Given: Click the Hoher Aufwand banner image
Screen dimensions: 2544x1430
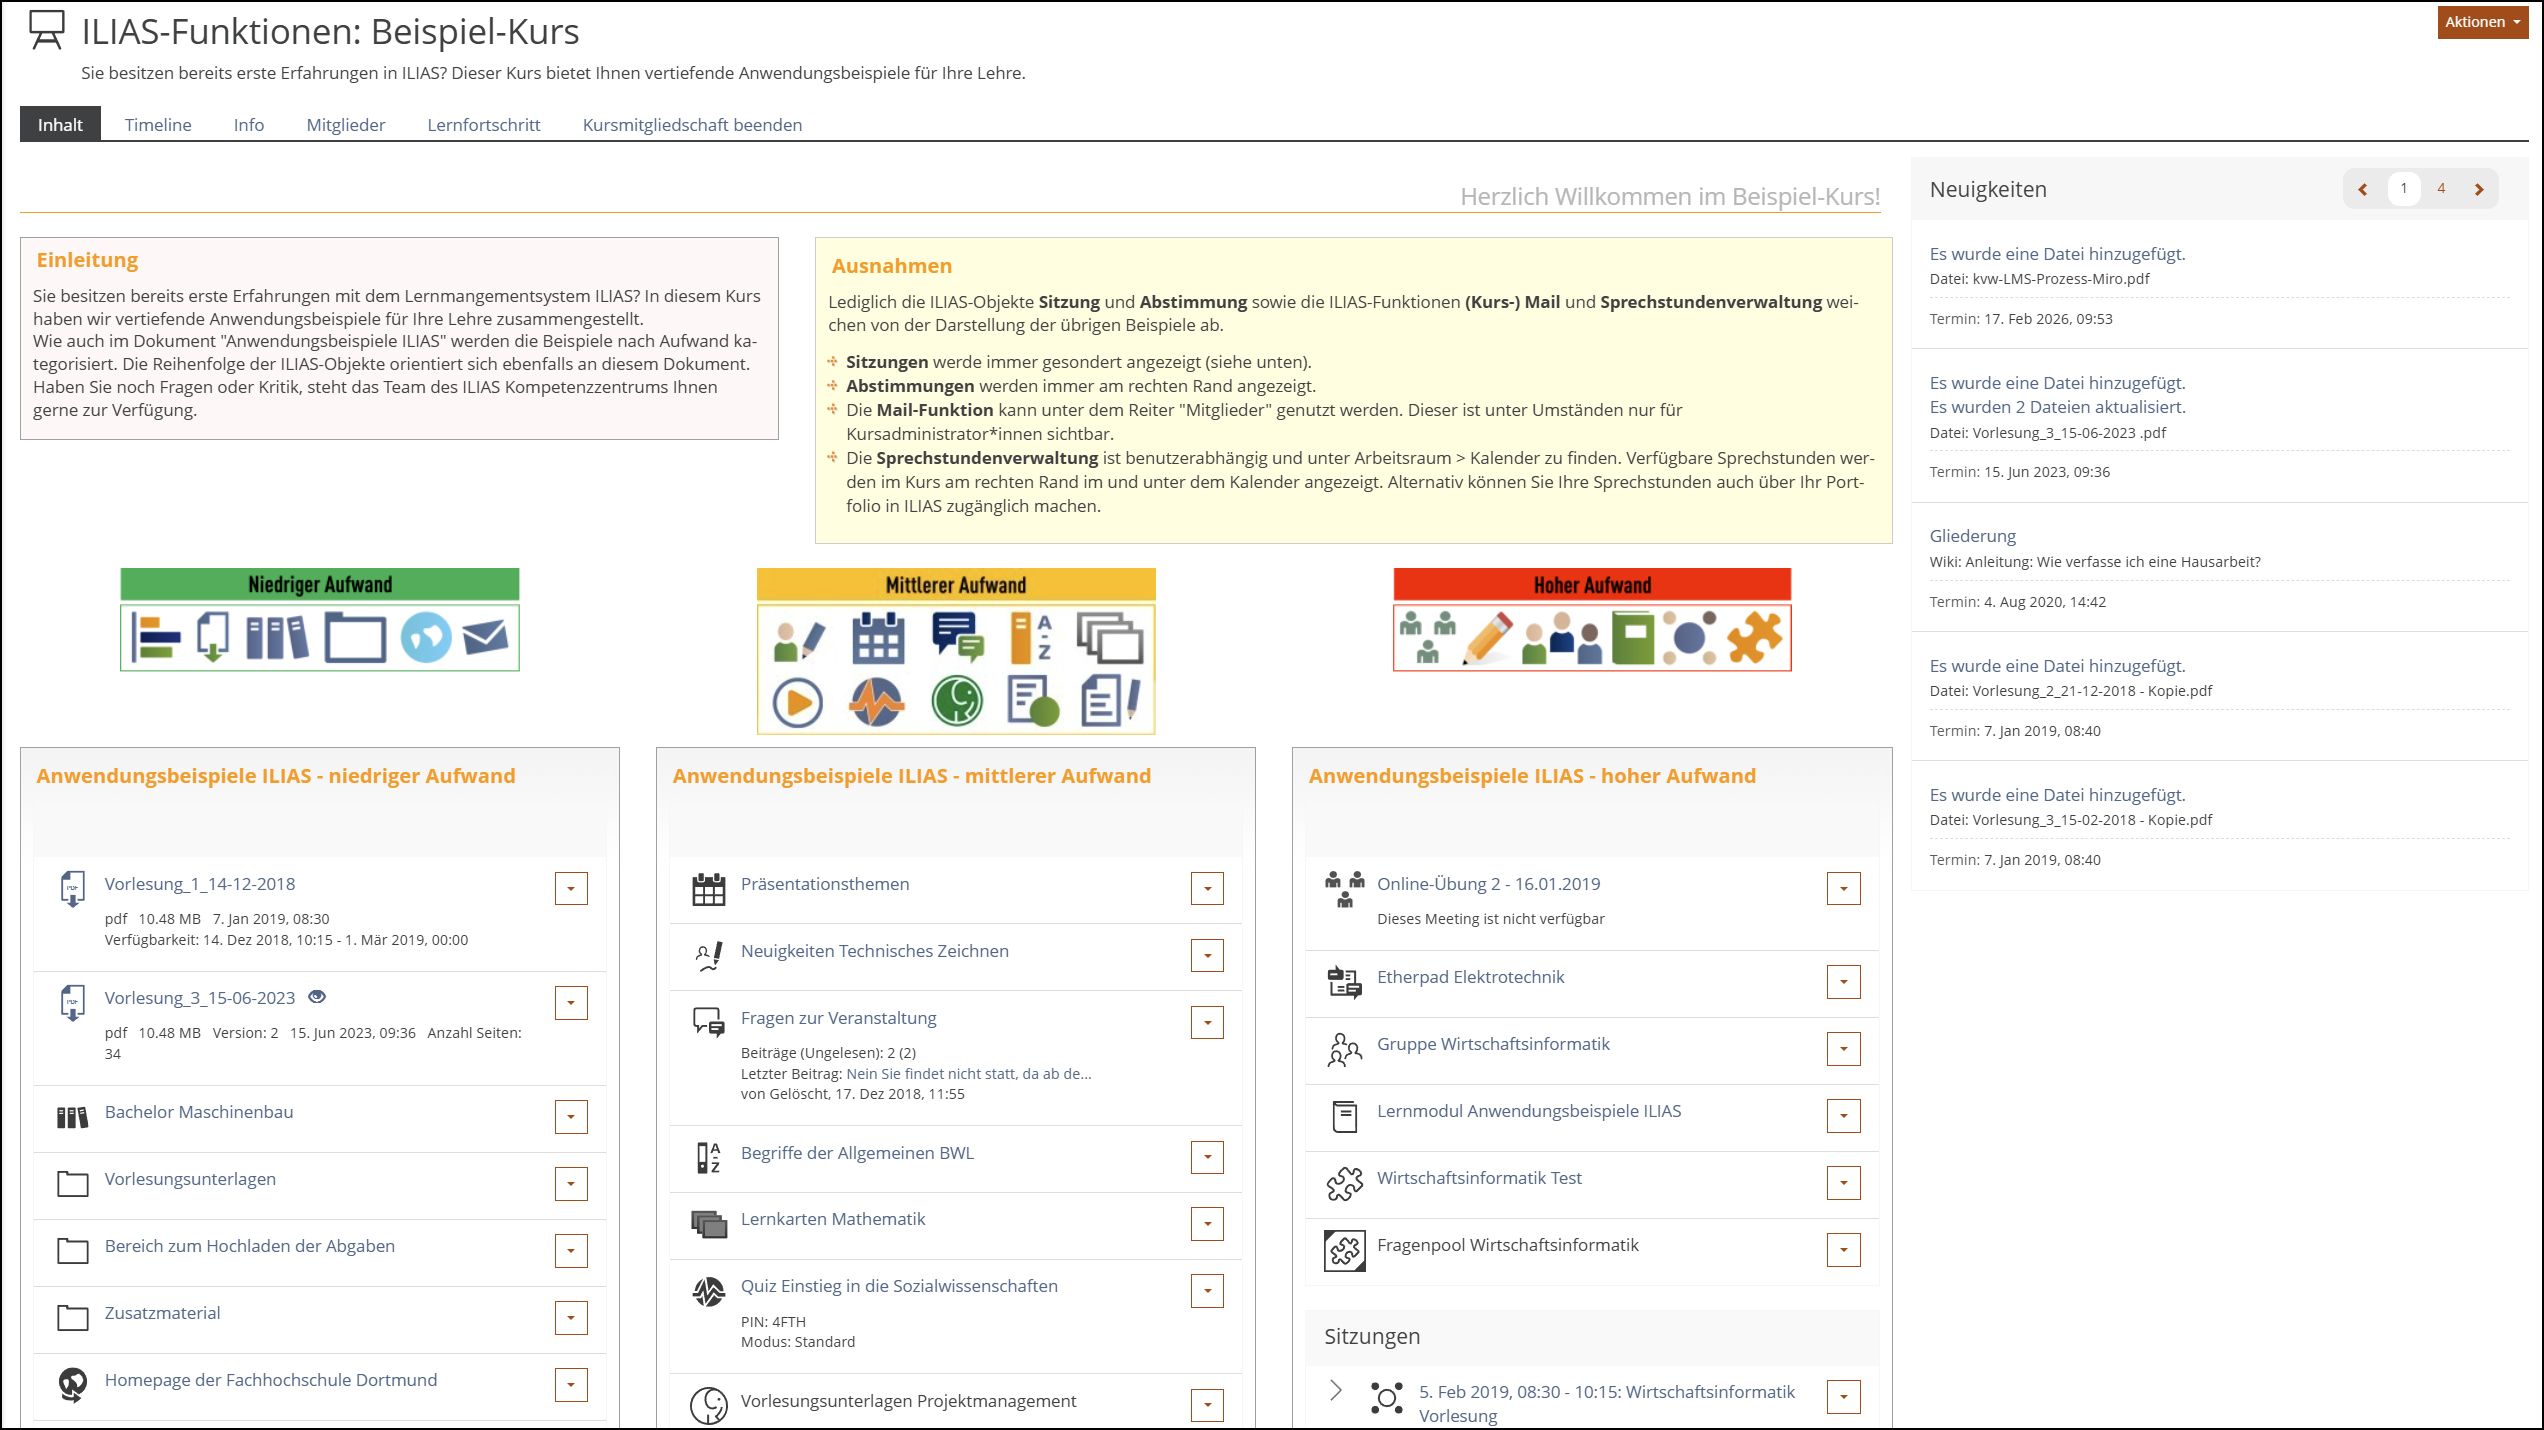Looking at the screenshot, I should coord(1592,619).
